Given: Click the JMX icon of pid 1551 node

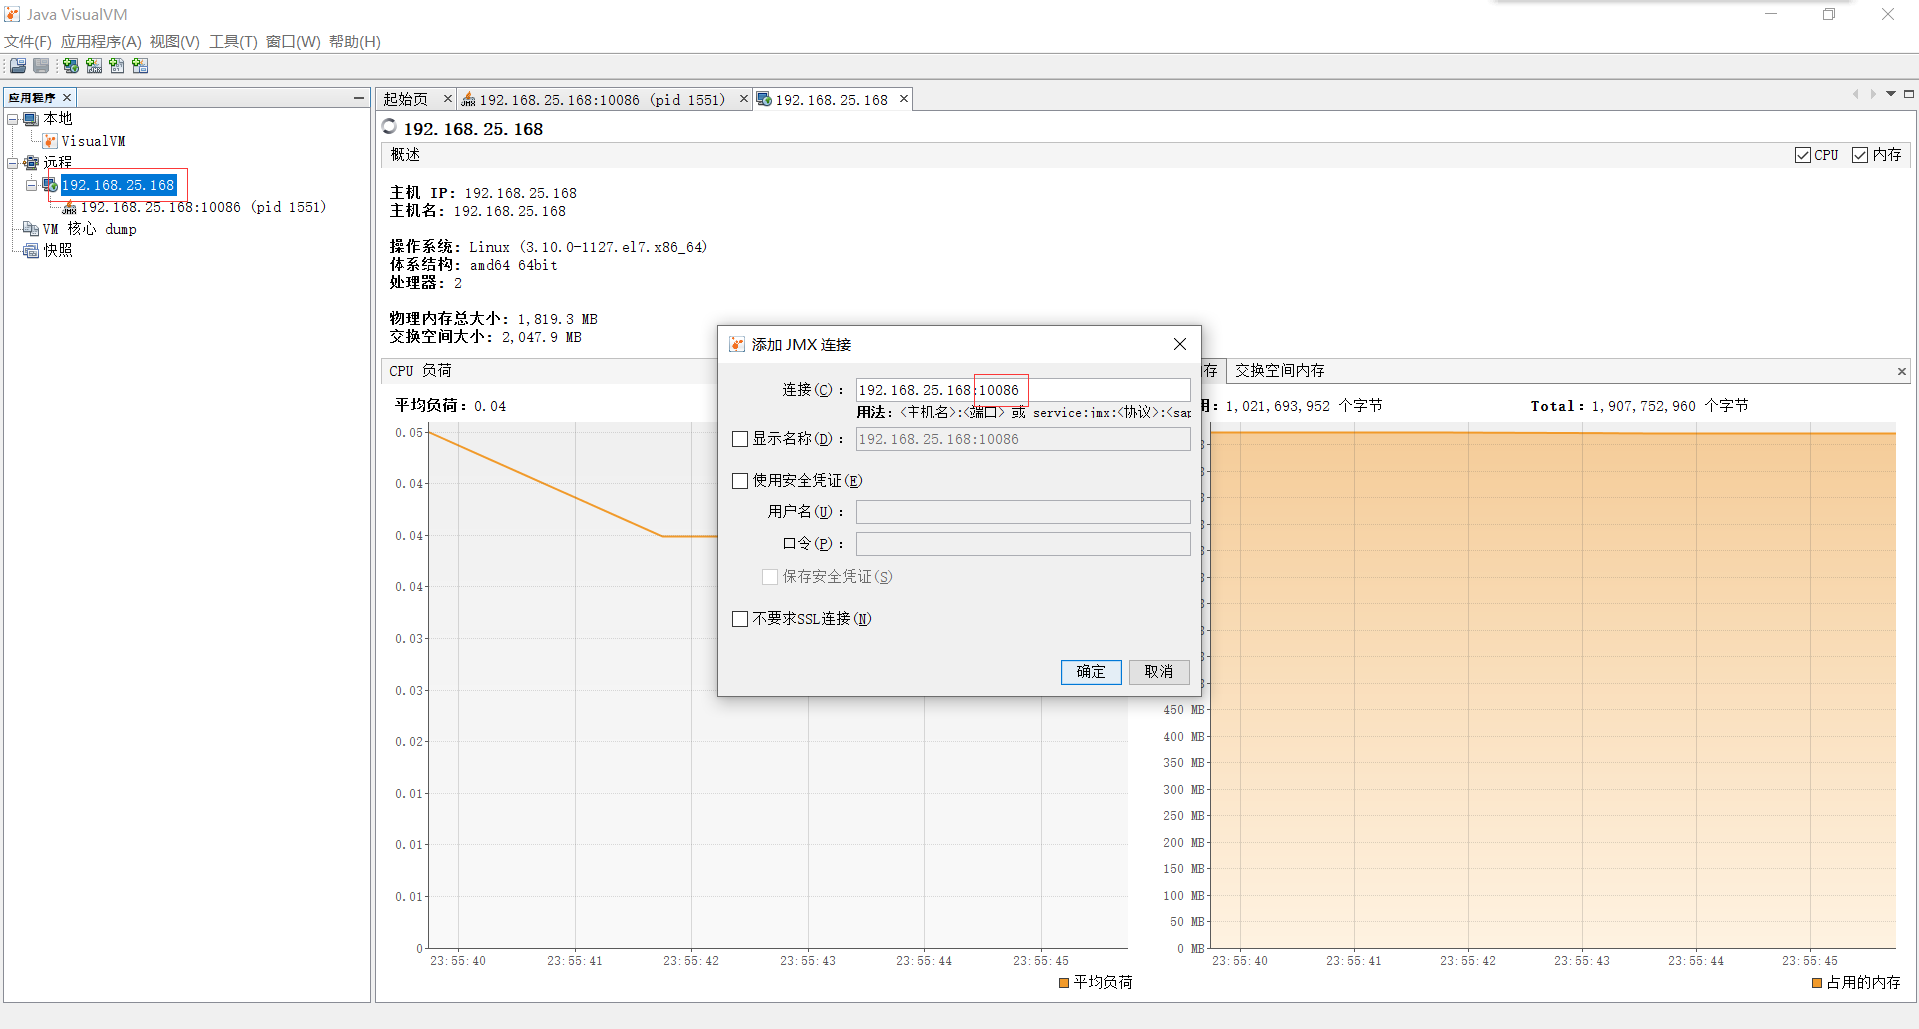Looking at the screenshot, I should (x=69, y=207).
